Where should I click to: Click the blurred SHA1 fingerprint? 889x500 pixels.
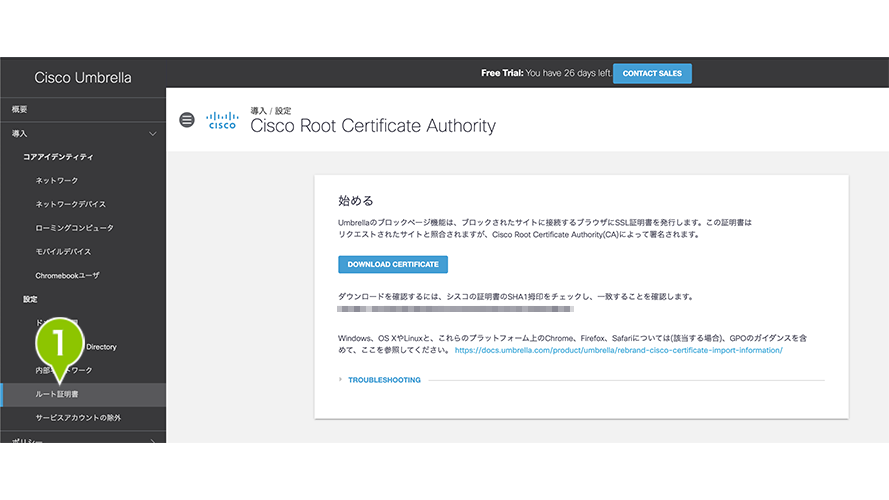click(455, 309)
